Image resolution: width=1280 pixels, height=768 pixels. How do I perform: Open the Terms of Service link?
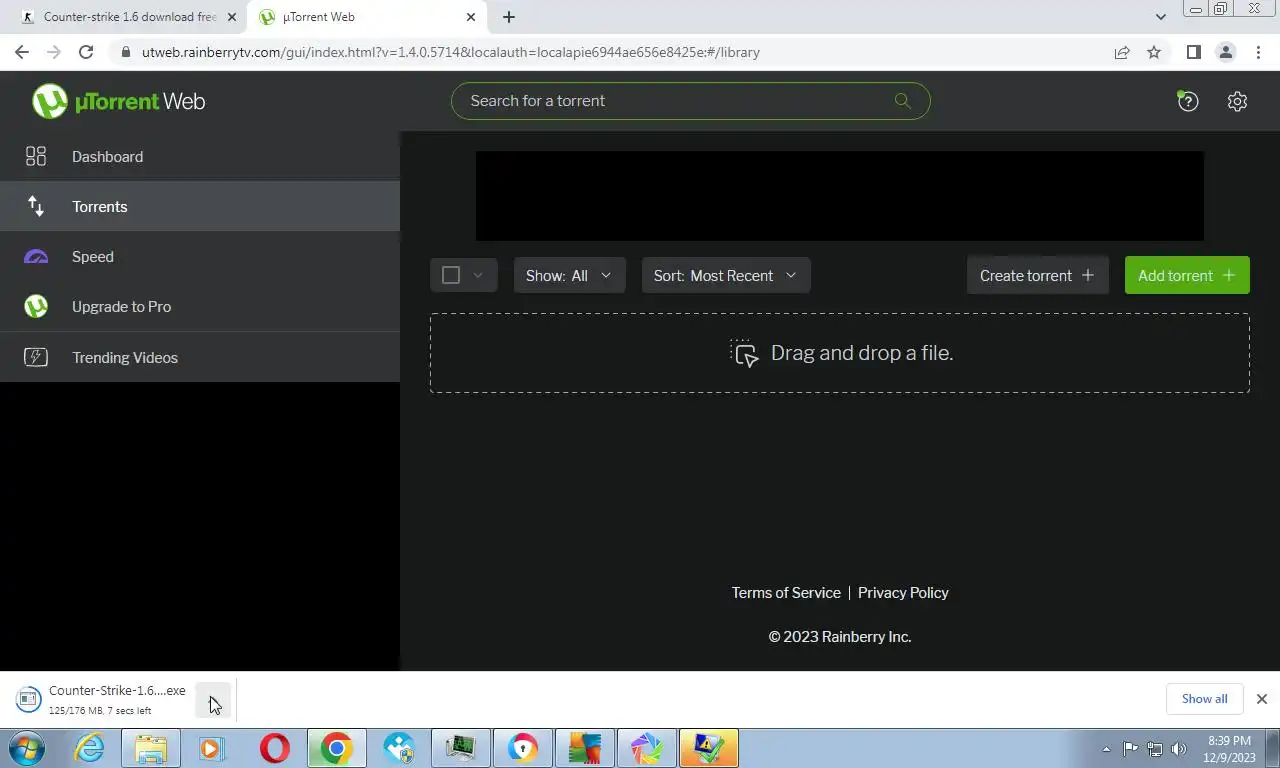click(786, 592)
